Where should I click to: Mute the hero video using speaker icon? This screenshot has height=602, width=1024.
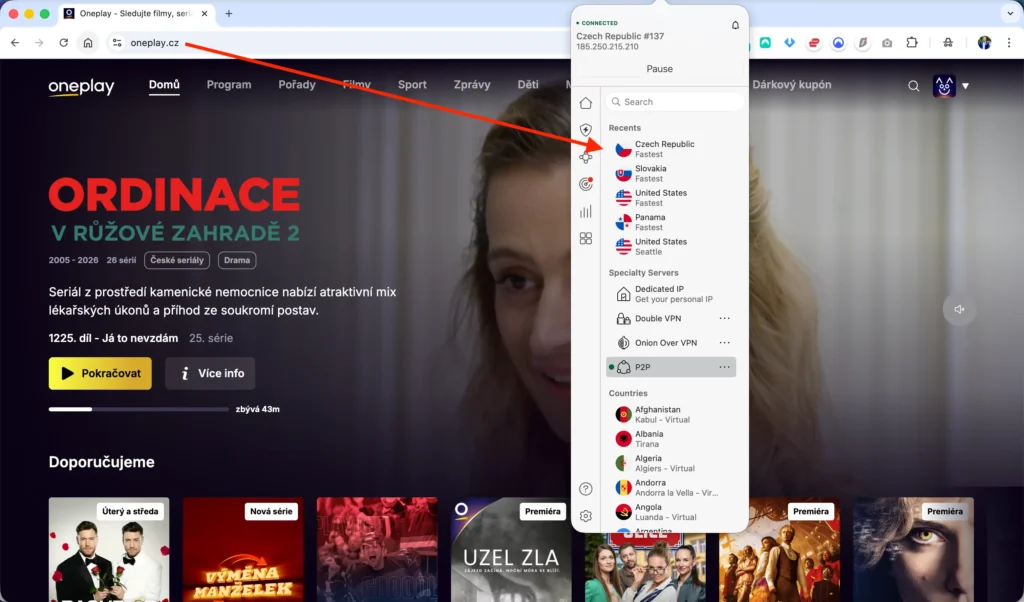[958, 310]
